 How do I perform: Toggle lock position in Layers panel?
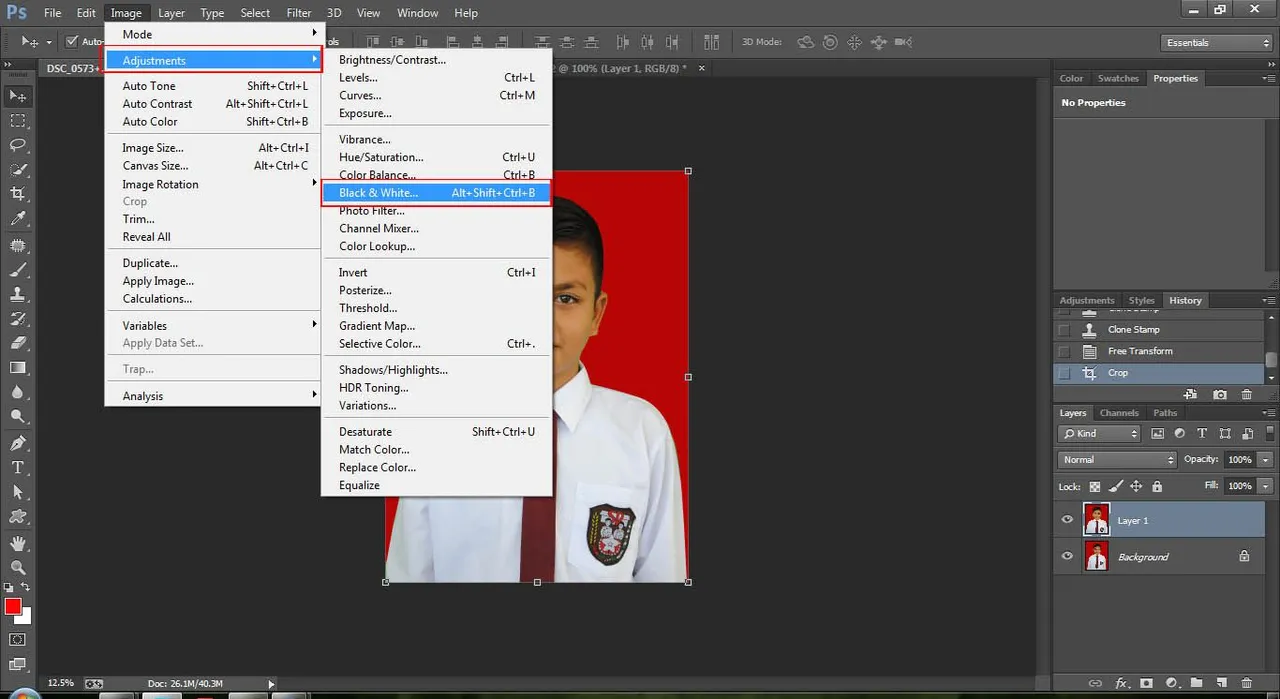click(1136, 486)
